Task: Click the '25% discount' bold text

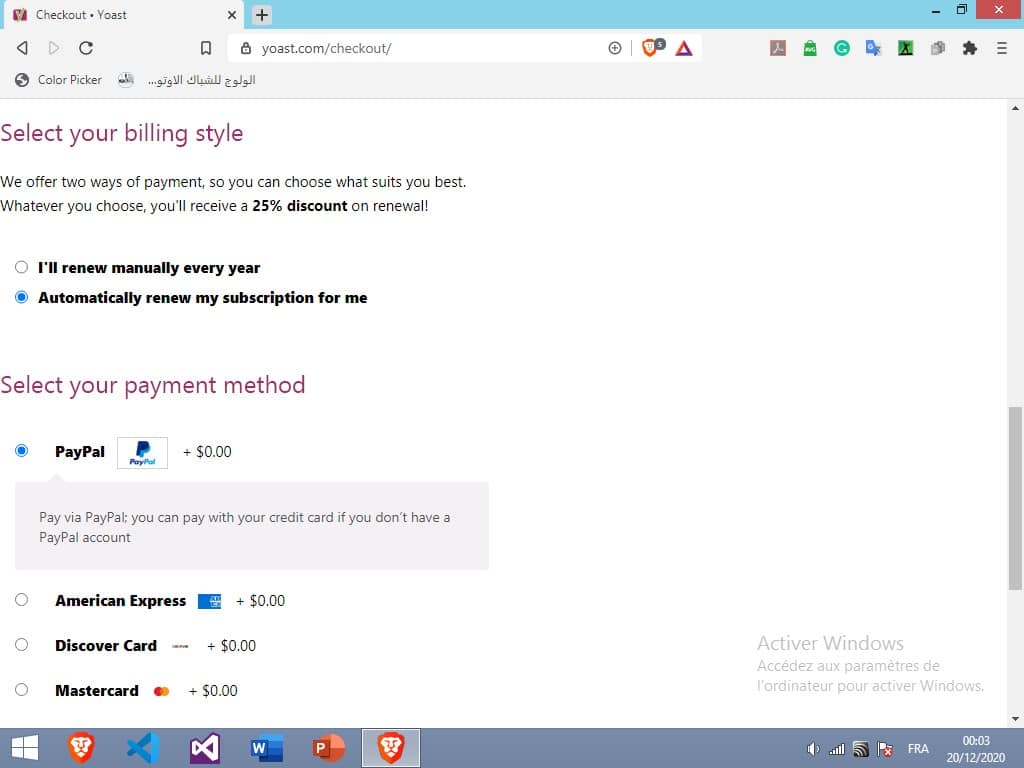Action: coord(300,206)
